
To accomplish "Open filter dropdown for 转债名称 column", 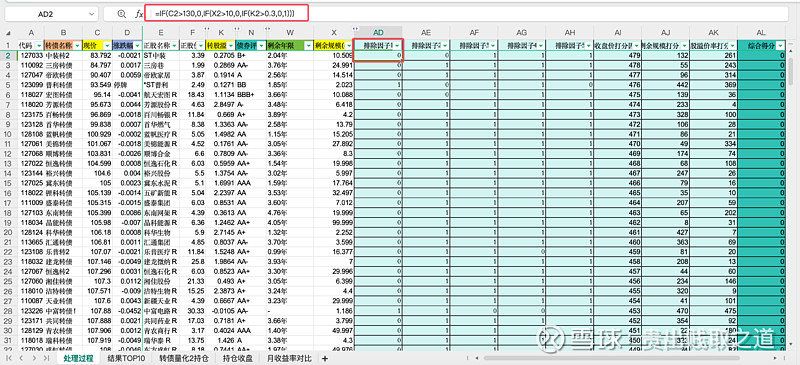I will point(77,45).
